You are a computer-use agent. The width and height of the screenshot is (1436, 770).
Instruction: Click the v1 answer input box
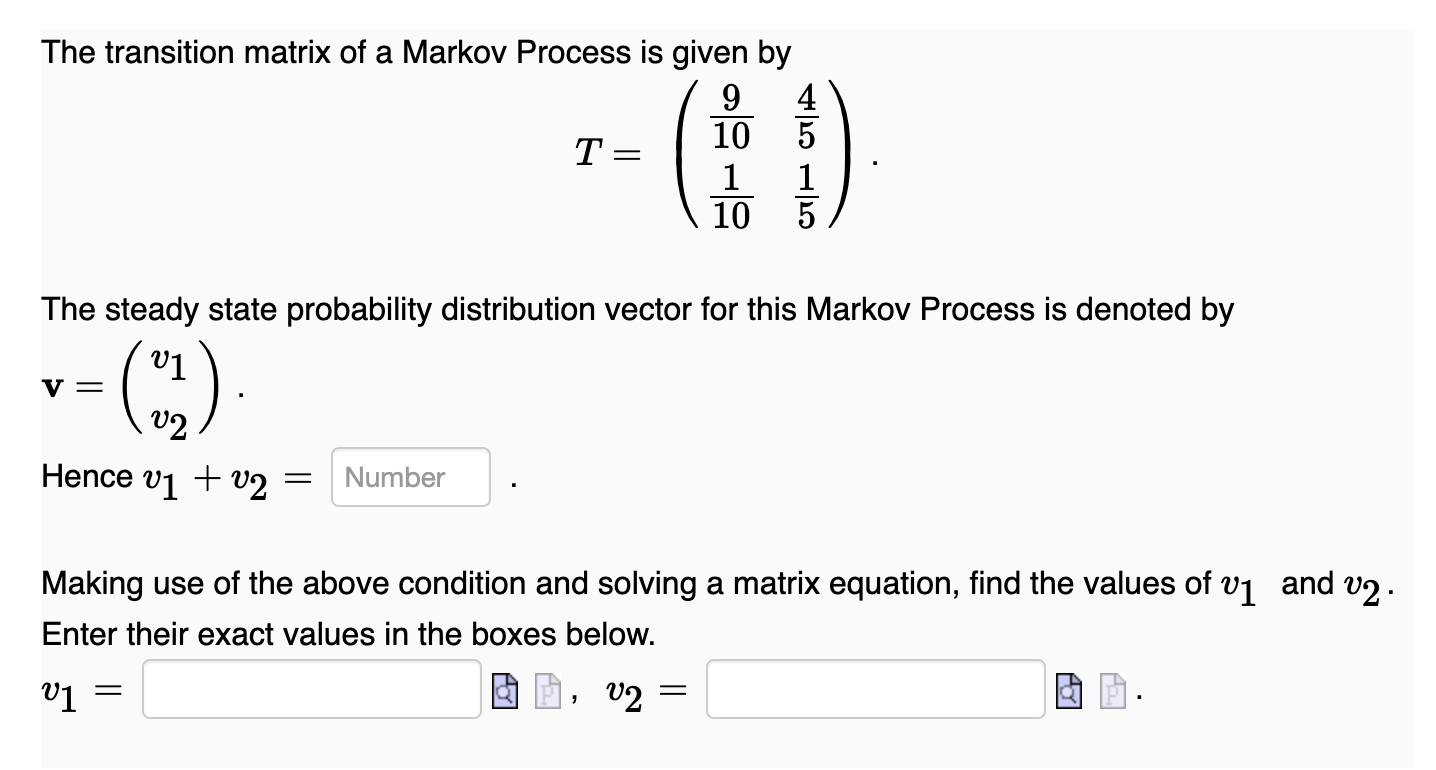(x=310, y=690)
